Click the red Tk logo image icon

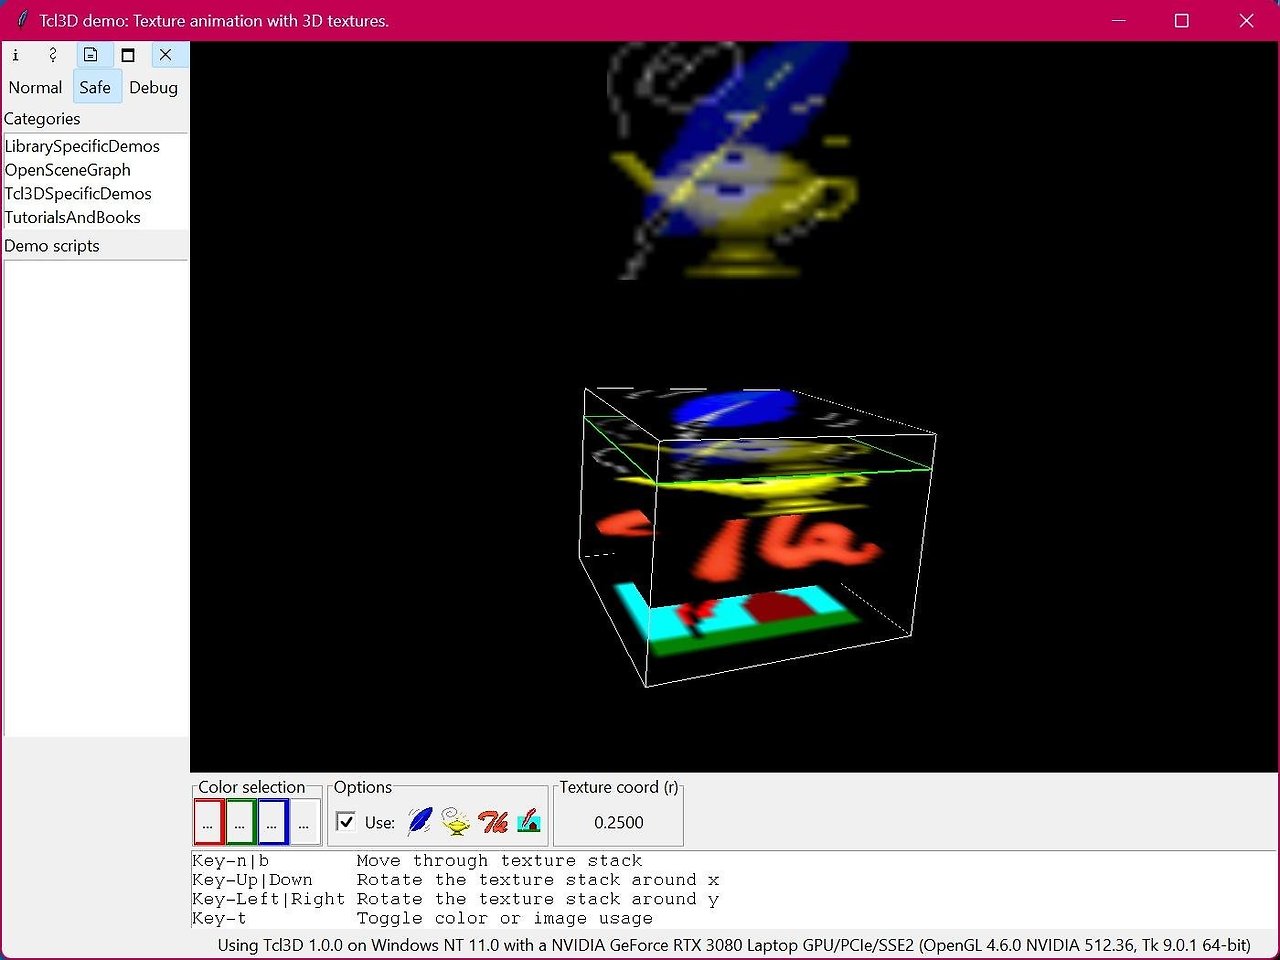[x=493, y=822]
